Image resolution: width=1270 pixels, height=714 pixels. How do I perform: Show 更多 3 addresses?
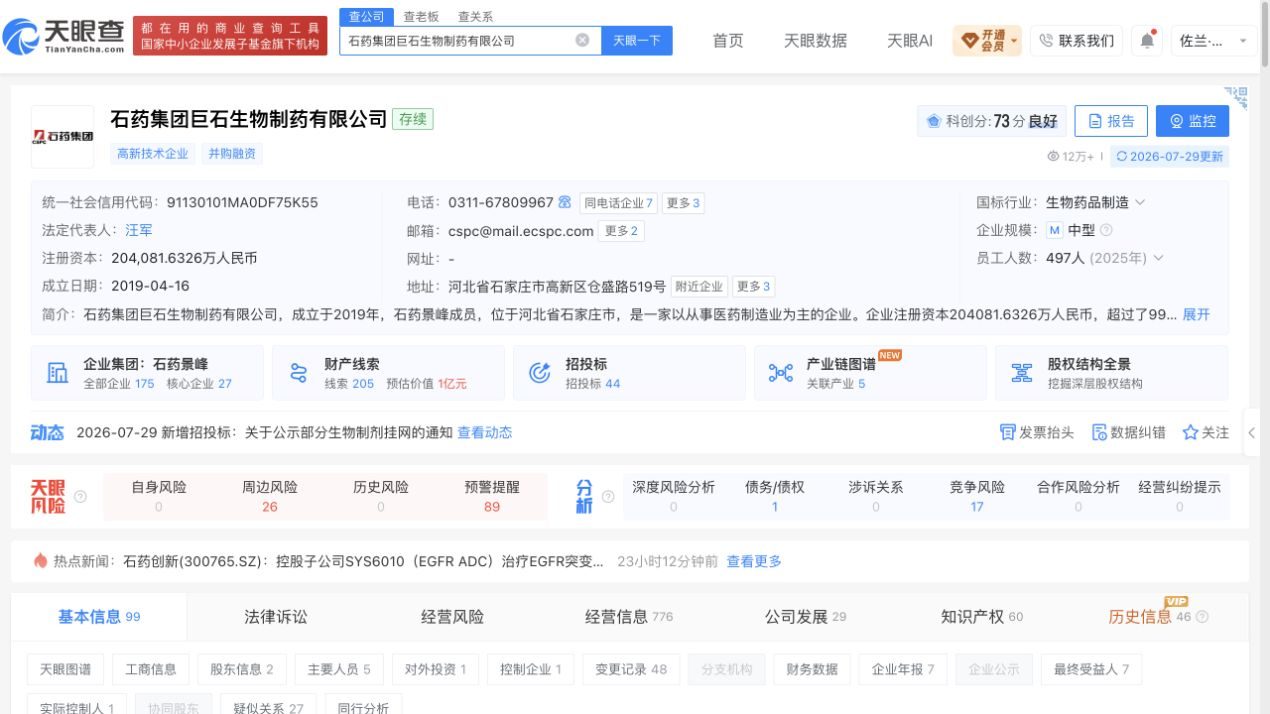[x=754, y=287]
